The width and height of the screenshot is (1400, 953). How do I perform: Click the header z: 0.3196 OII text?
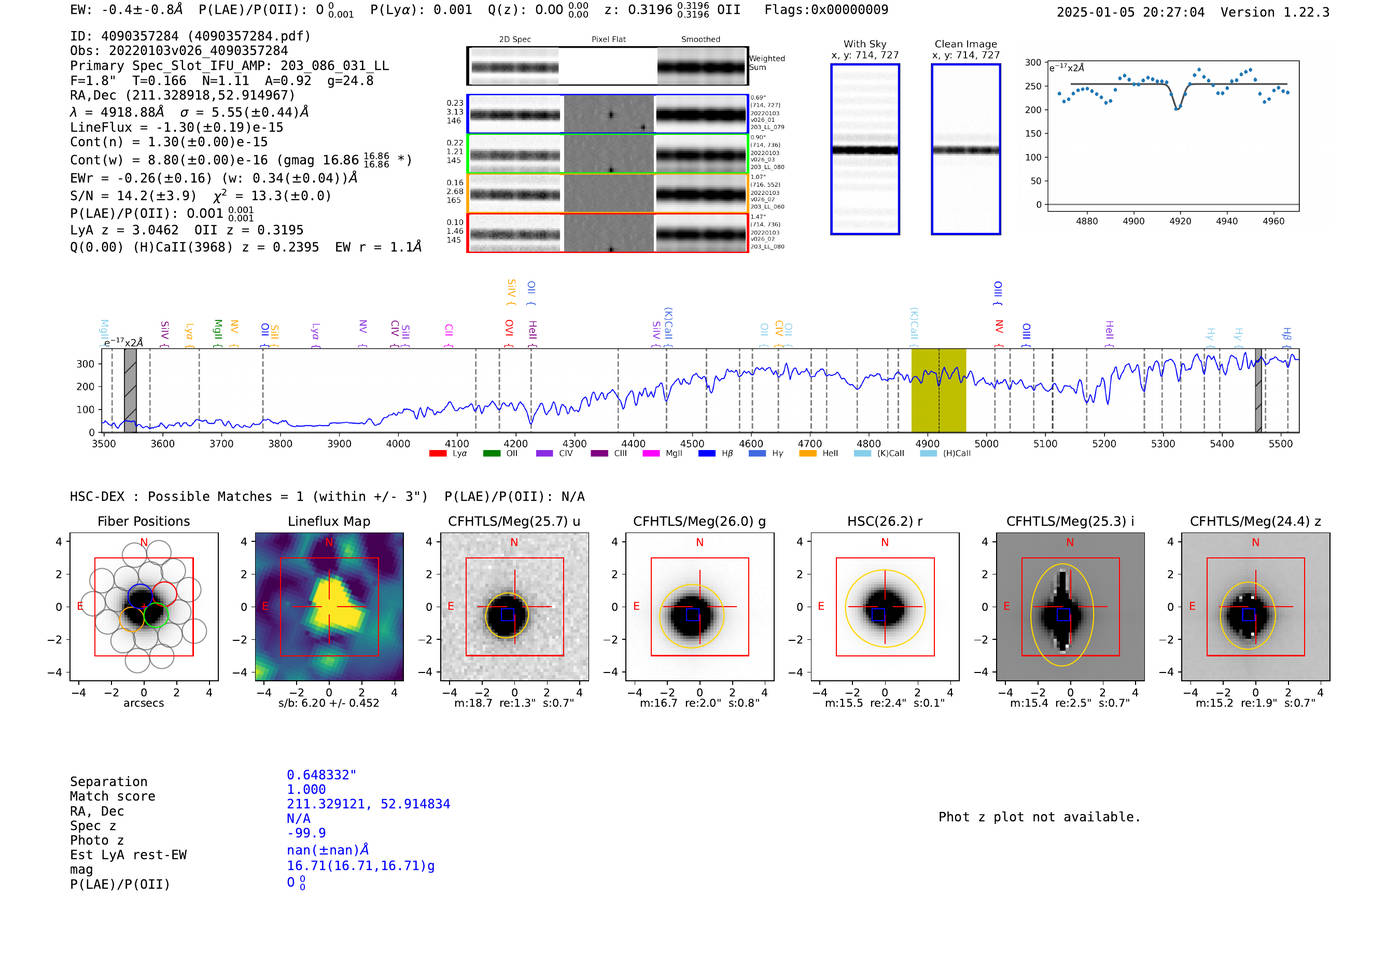673,10
